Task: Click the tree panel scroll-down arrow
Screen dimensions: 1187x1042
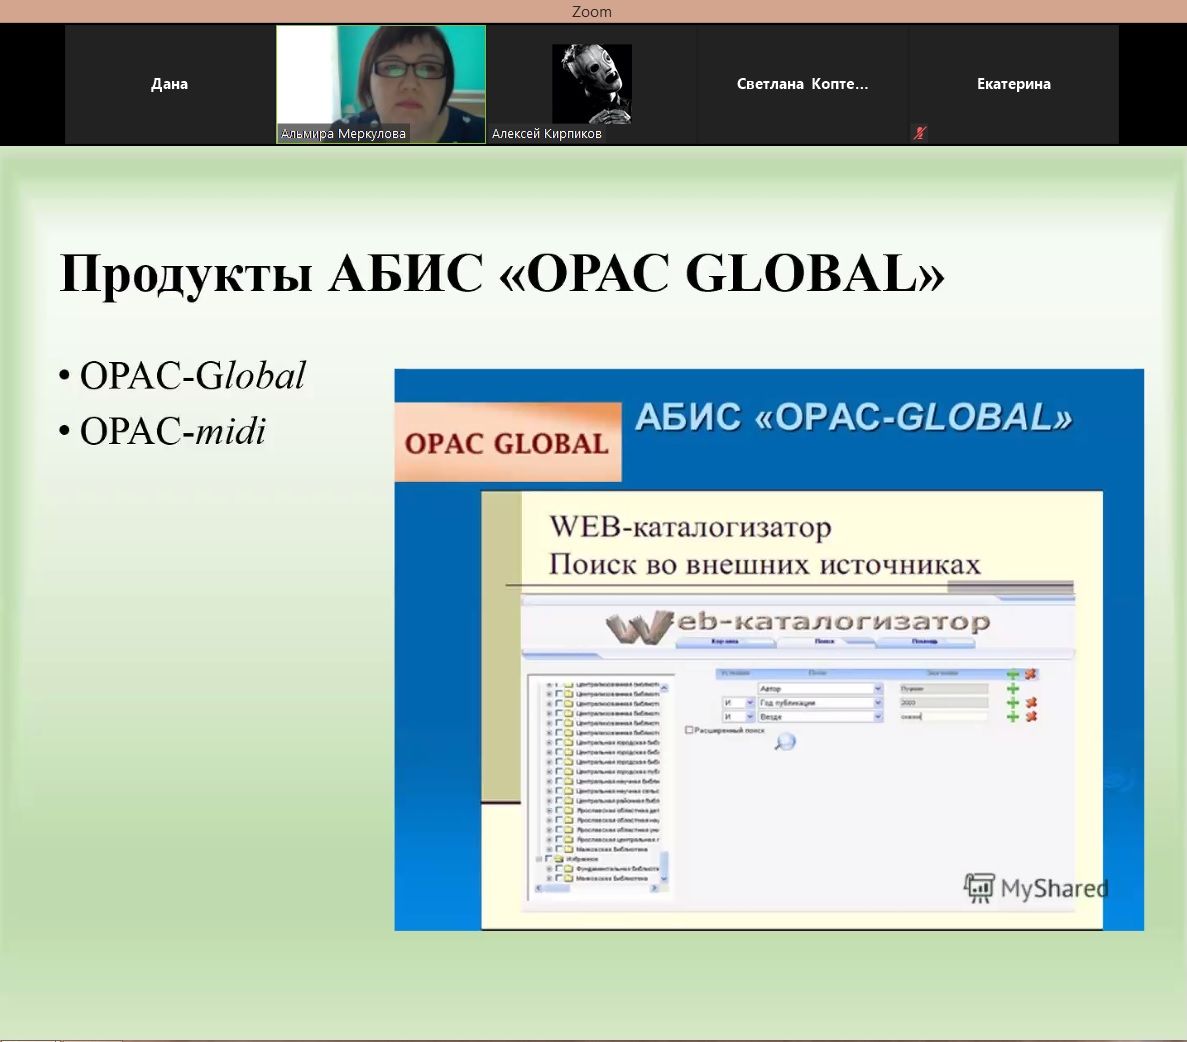Action: pos(664,878)
